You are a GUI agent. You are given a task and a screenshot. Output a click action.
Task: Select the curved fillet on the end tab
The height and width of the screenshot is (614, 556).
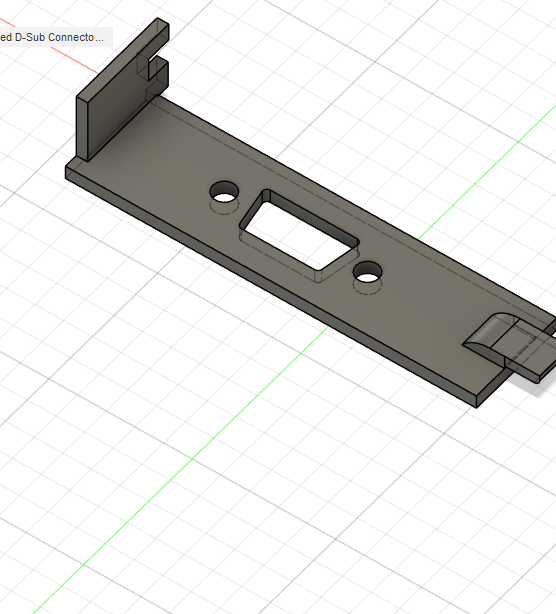pos(491,331)
